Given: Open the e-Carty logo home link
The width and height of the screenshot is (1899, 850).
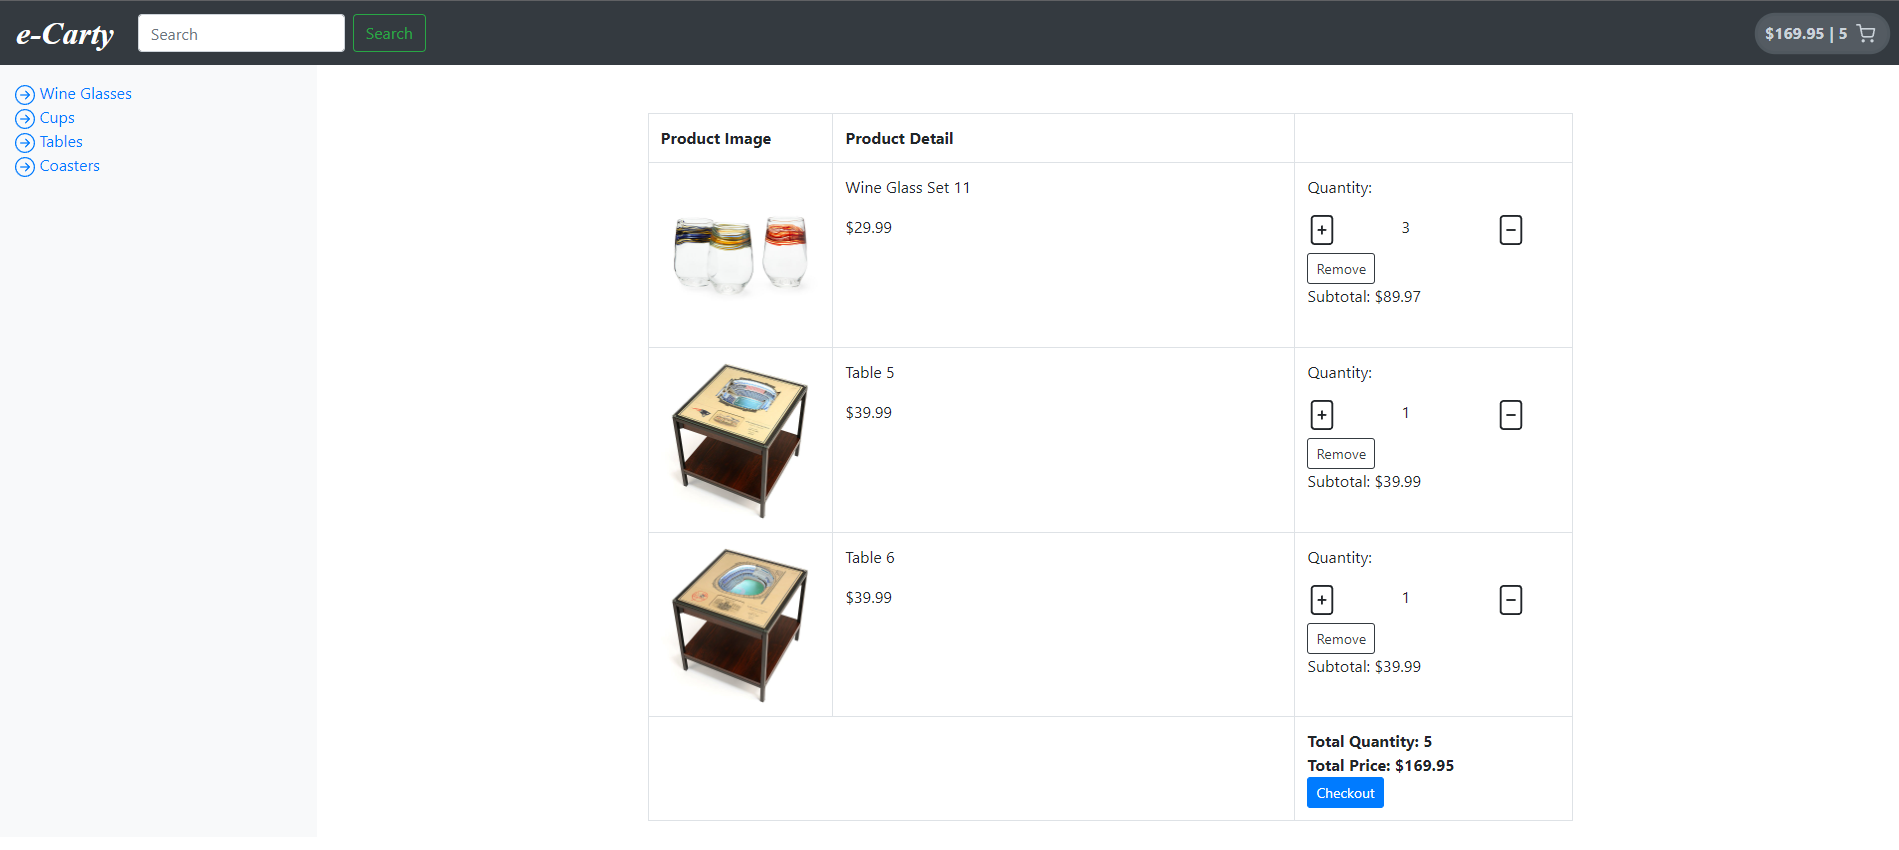Looking at the screenshot, I should tap(65, 34).
